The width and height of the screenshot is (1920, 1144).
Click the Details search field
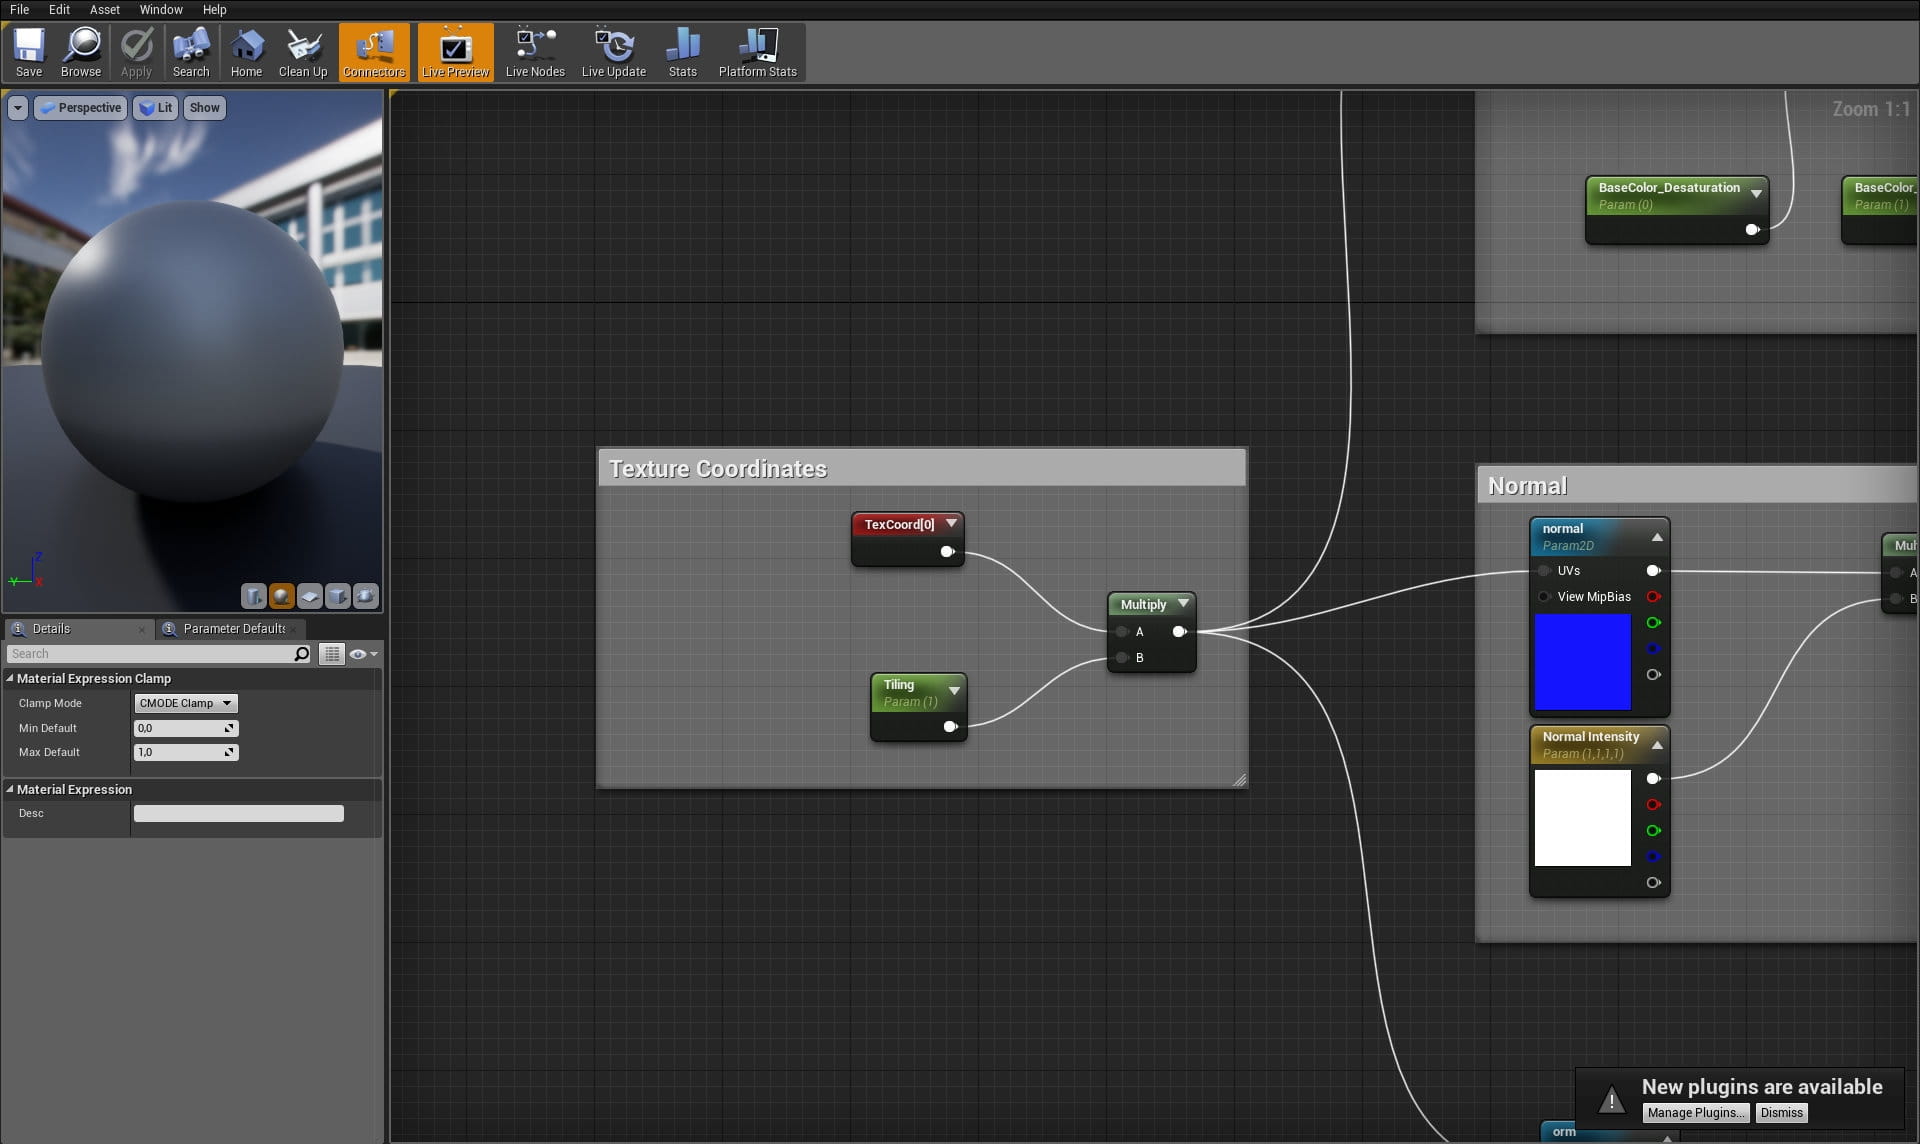[150, 654]
